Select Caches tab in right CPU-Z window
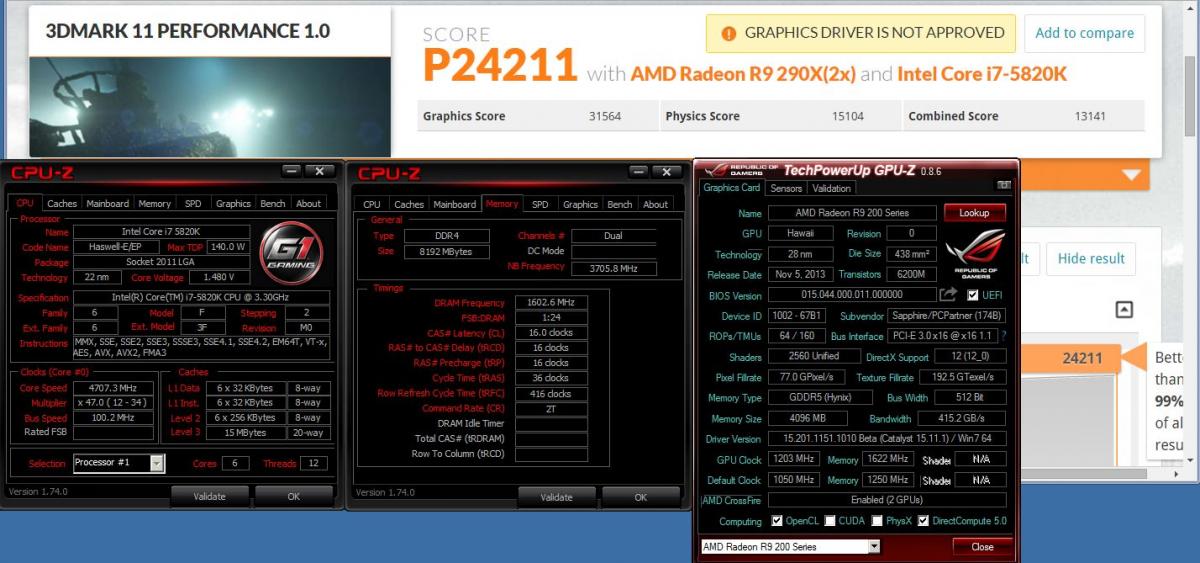The width and height of the screenshot is (1200, 563). pyautogui.click(x=409, y=204)
